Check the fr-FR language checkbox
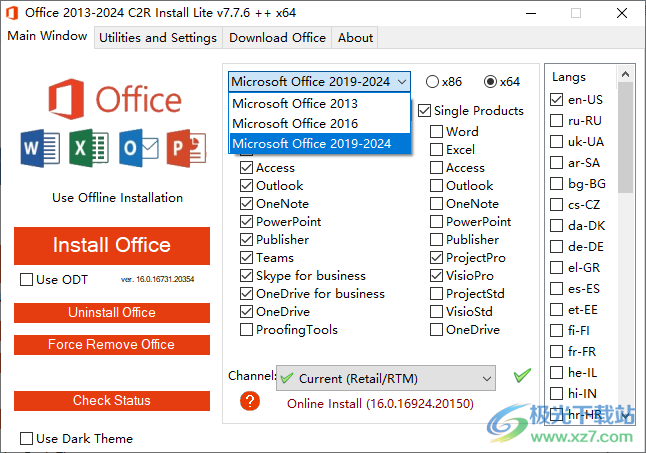The width and height of the screenshot is (646, 453). point(557,352)
